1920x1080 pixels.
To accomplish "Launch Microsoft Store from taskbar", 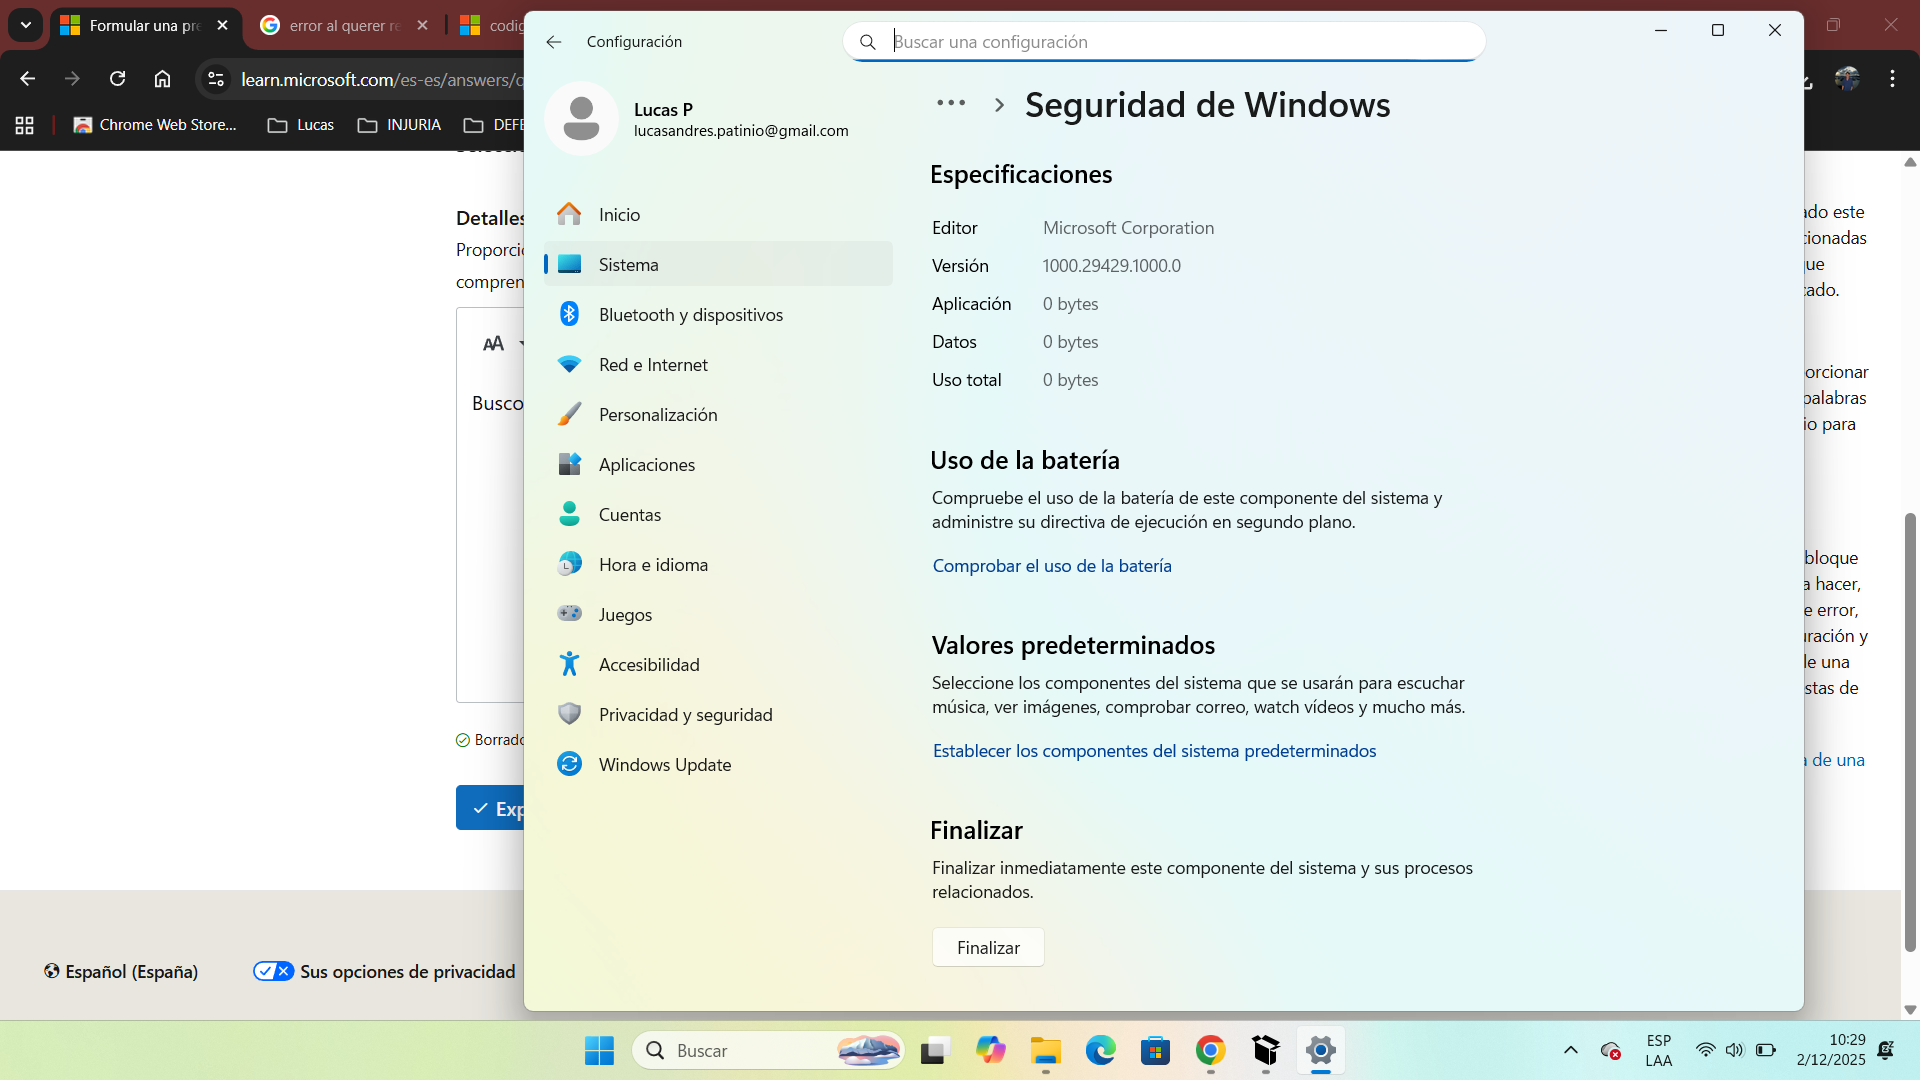I will pyautogui.click(x=1155, y=1051).
